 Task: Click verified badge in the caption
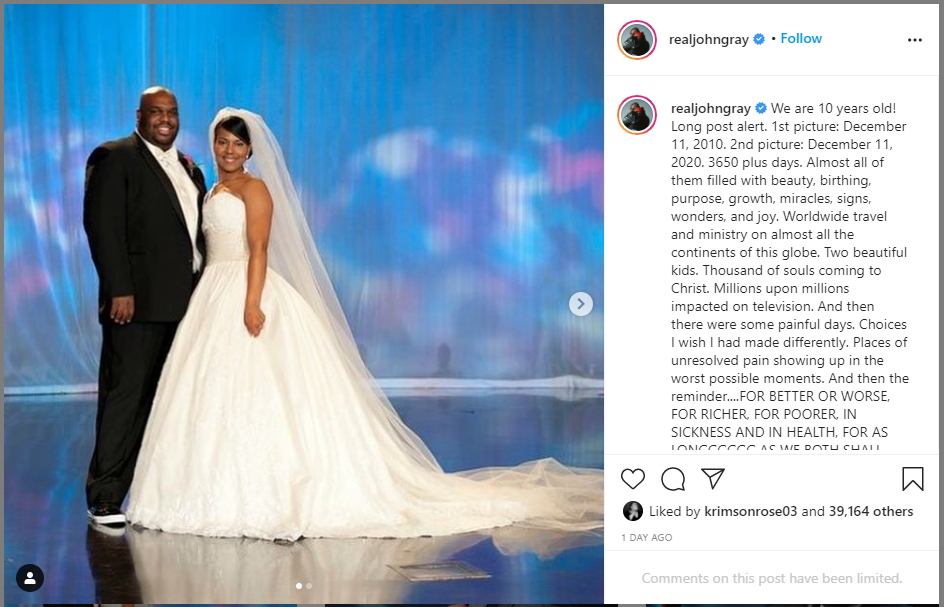[760, 108]
